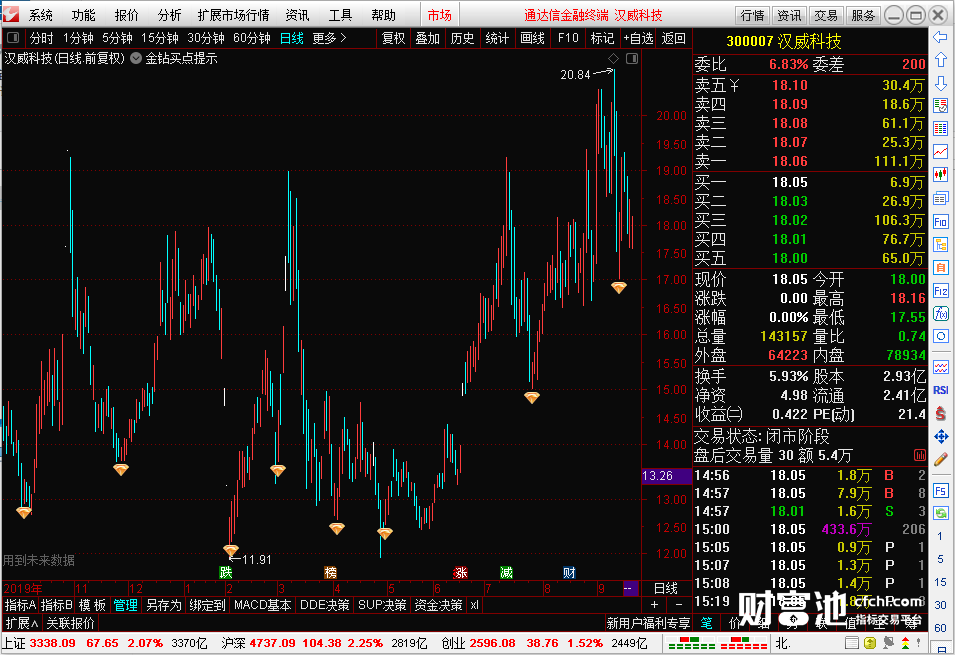Open the 工具 menu
The height and width of the screenshot is (655, 955).
click(340, 15)
